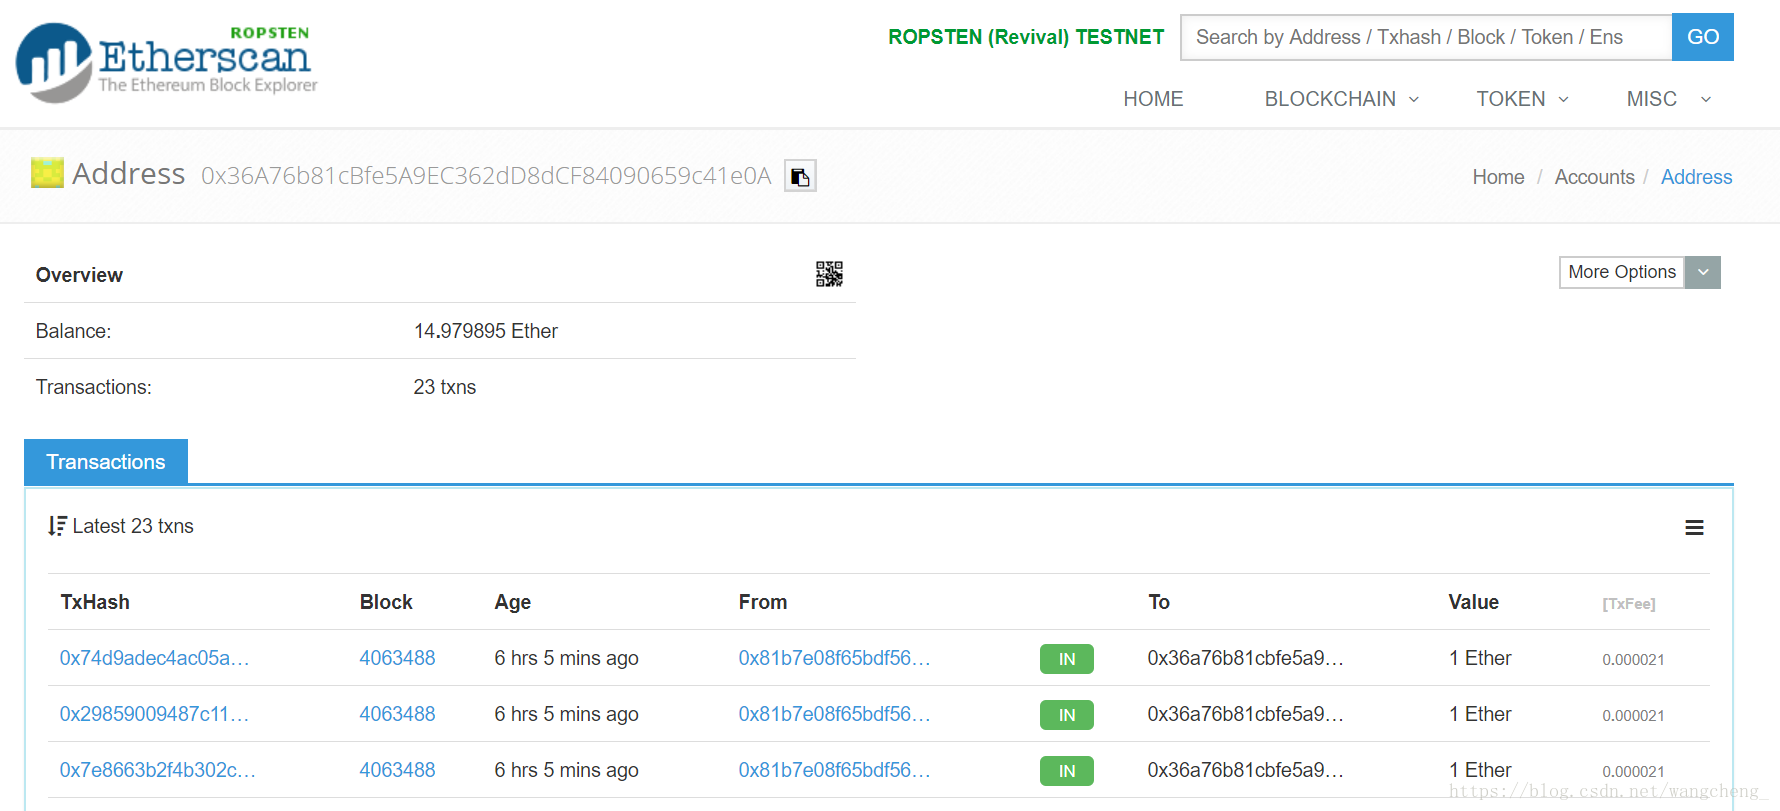Click the Value column header
The height and width of the screenshot is (811, 1780).
click(1473, 602)
